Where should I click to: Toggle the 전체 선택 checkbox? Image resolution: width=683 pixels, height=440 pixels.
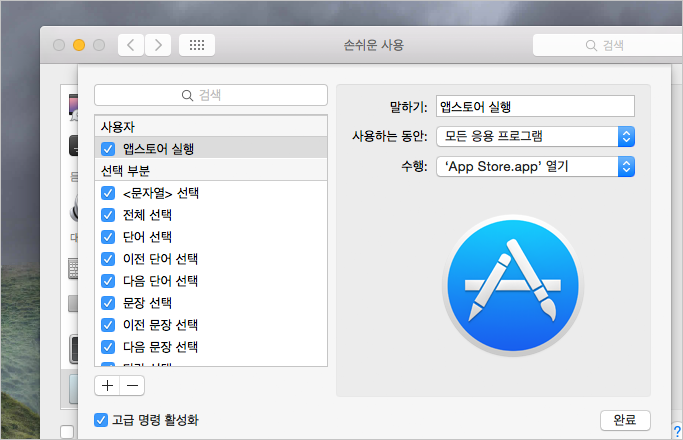tap(108, 215)
